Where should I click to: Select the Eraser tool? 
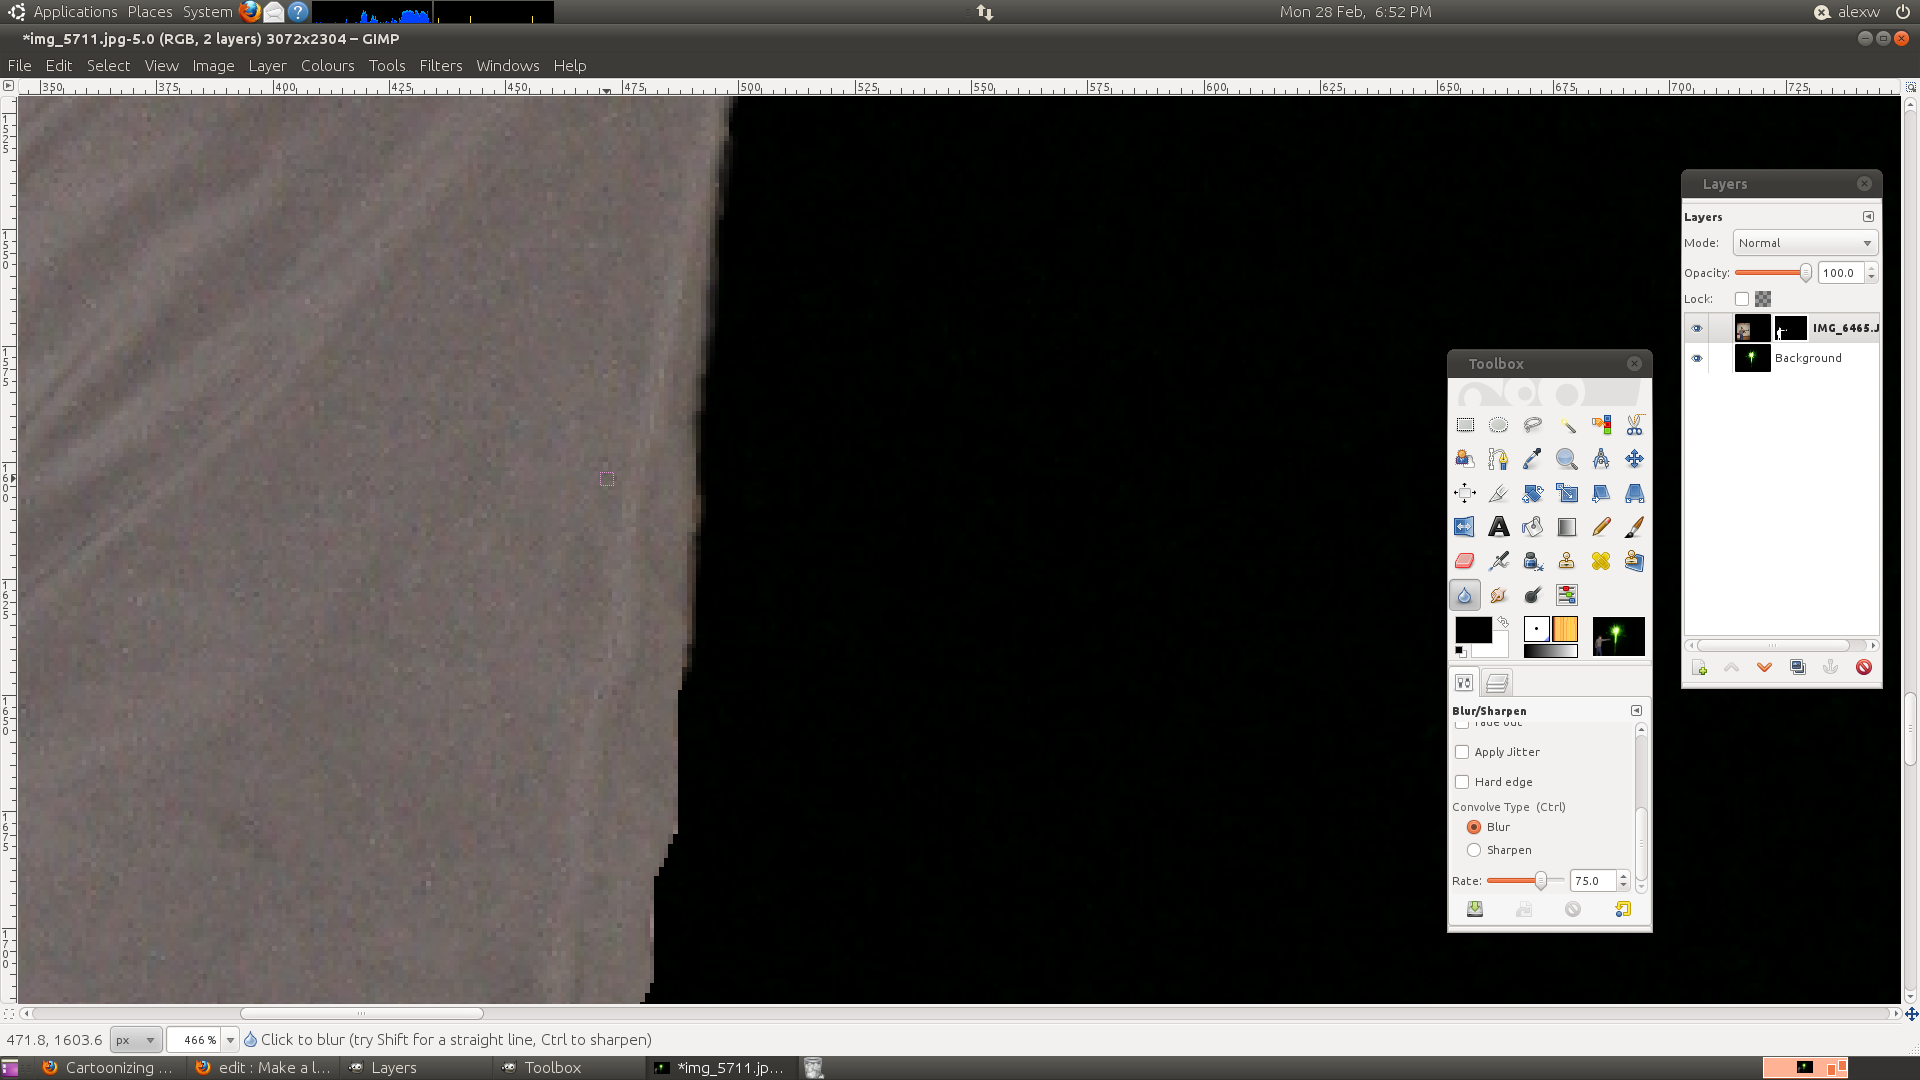pos(1465,561)
